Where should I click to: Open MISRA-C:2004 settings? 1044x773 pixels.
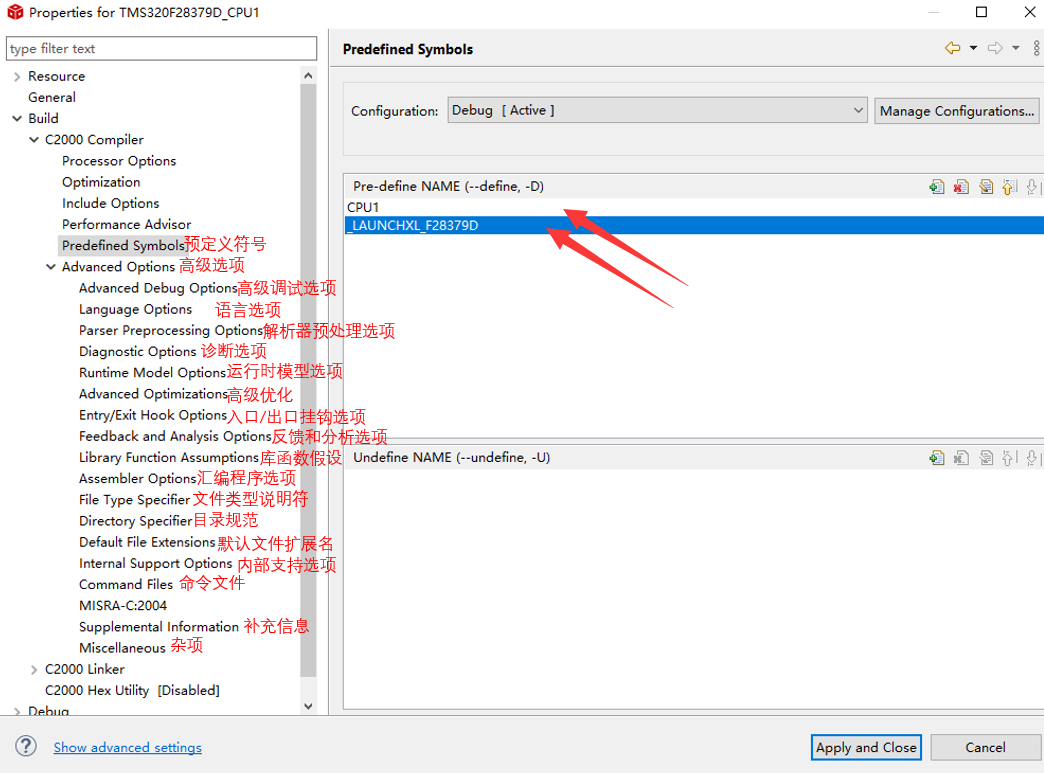(x=123, y=606)
